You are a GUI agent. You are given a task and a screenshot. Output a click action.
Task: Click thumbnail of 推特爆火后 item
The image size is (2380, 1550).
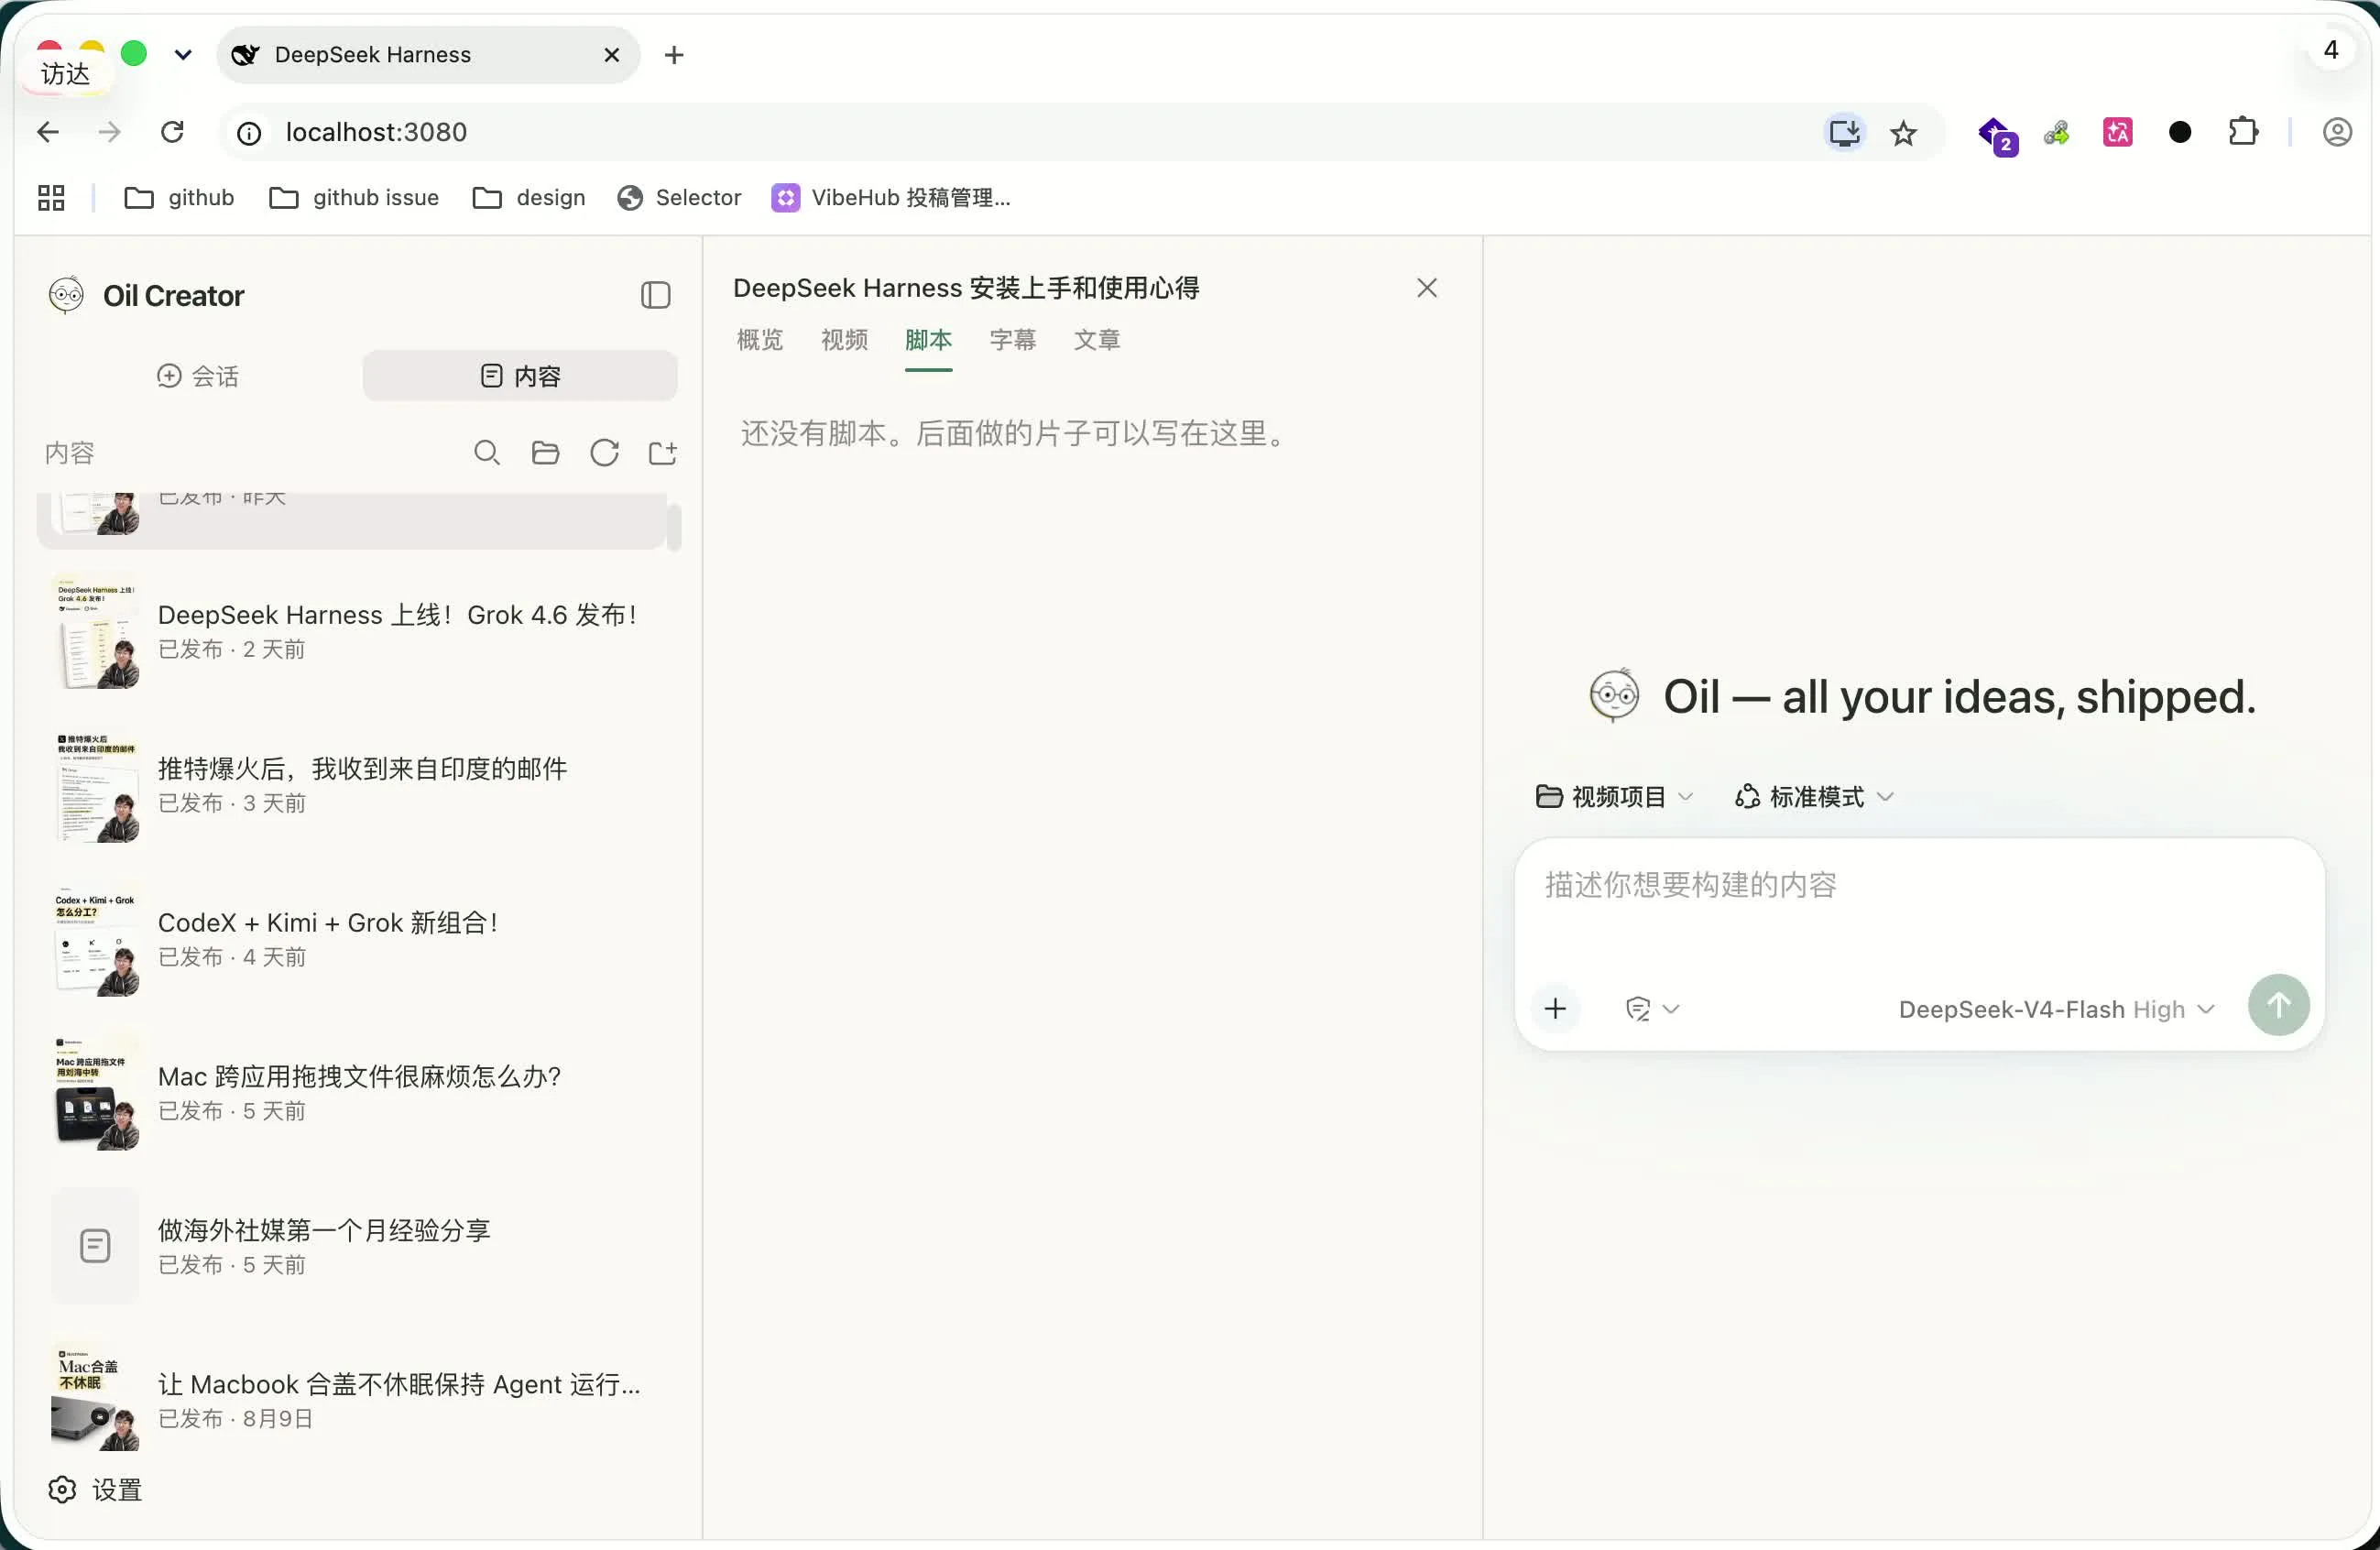[x=95, y=786]
